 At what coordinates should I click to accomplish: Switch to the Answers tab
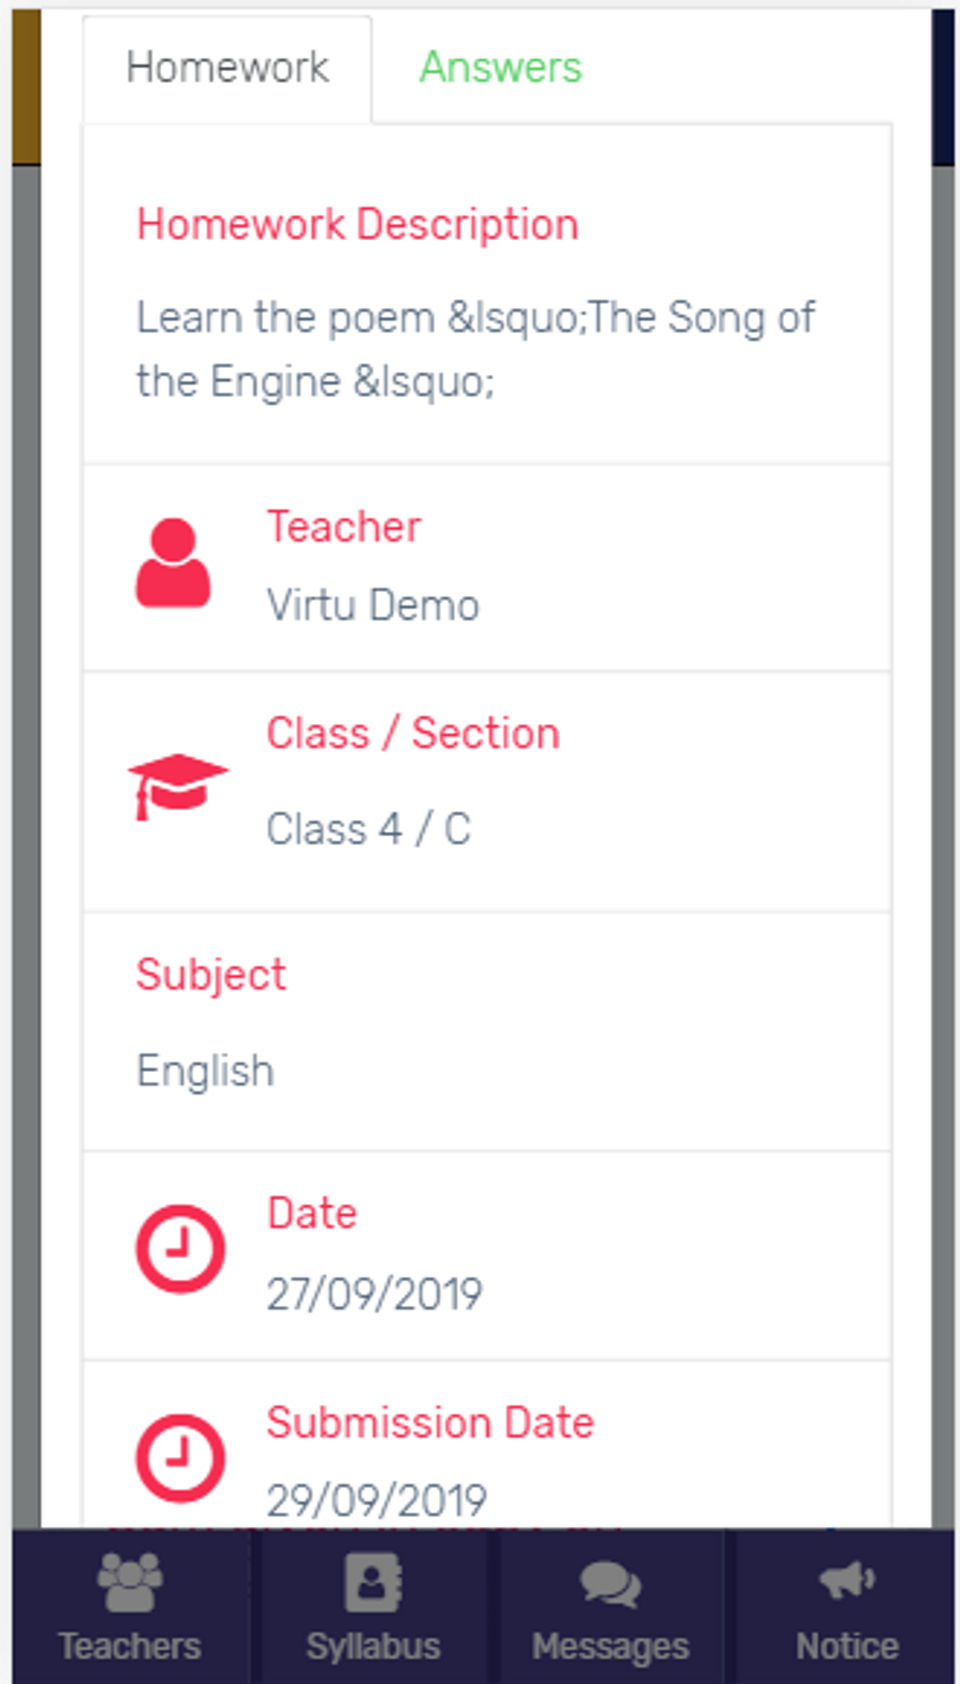[500, 68]
